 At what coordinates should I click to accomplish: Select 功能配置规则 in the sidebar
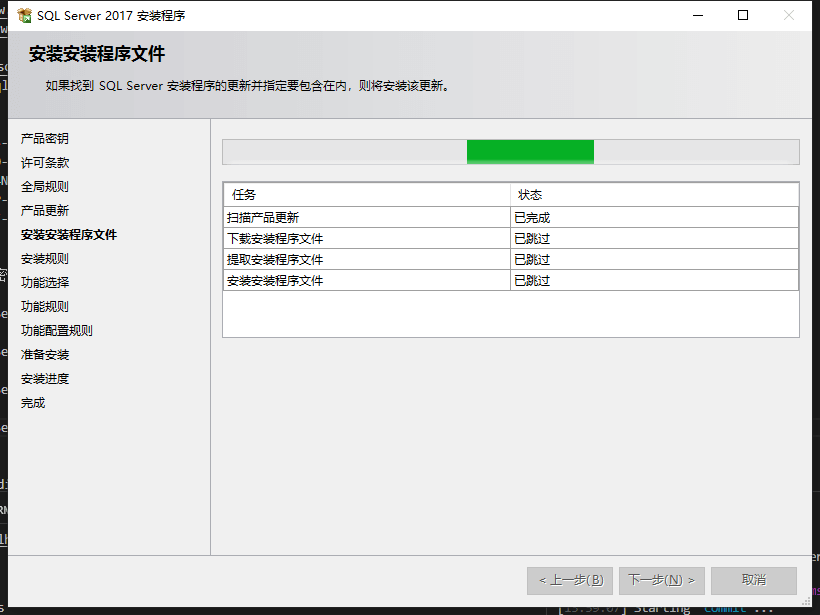pyautogui.click(x=57, y=331)
